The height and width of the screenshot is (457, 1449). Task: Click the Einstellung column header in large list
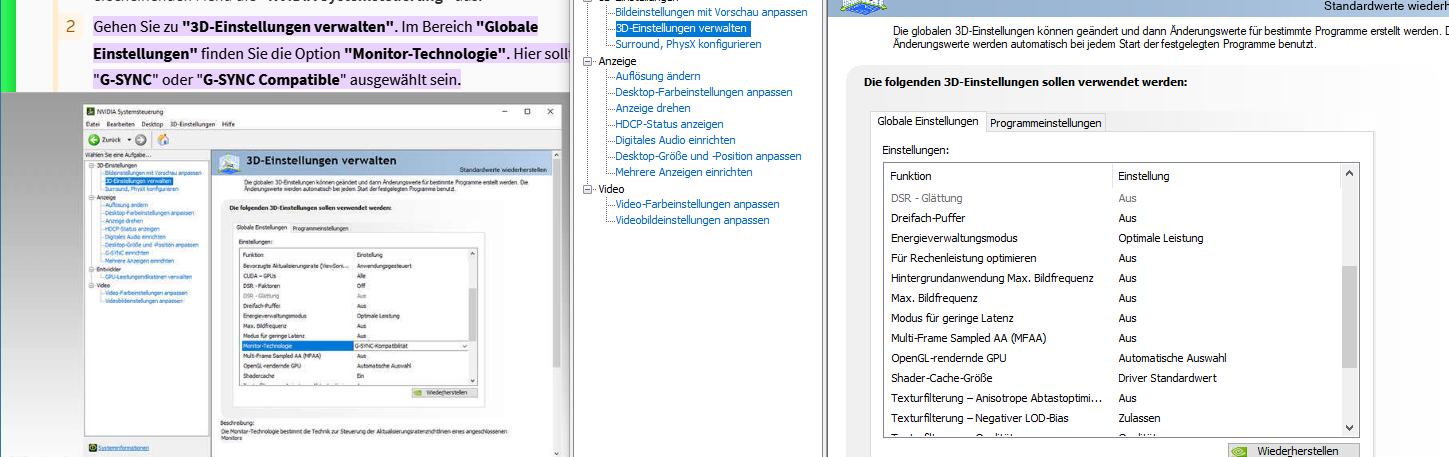click(1227, 176)
